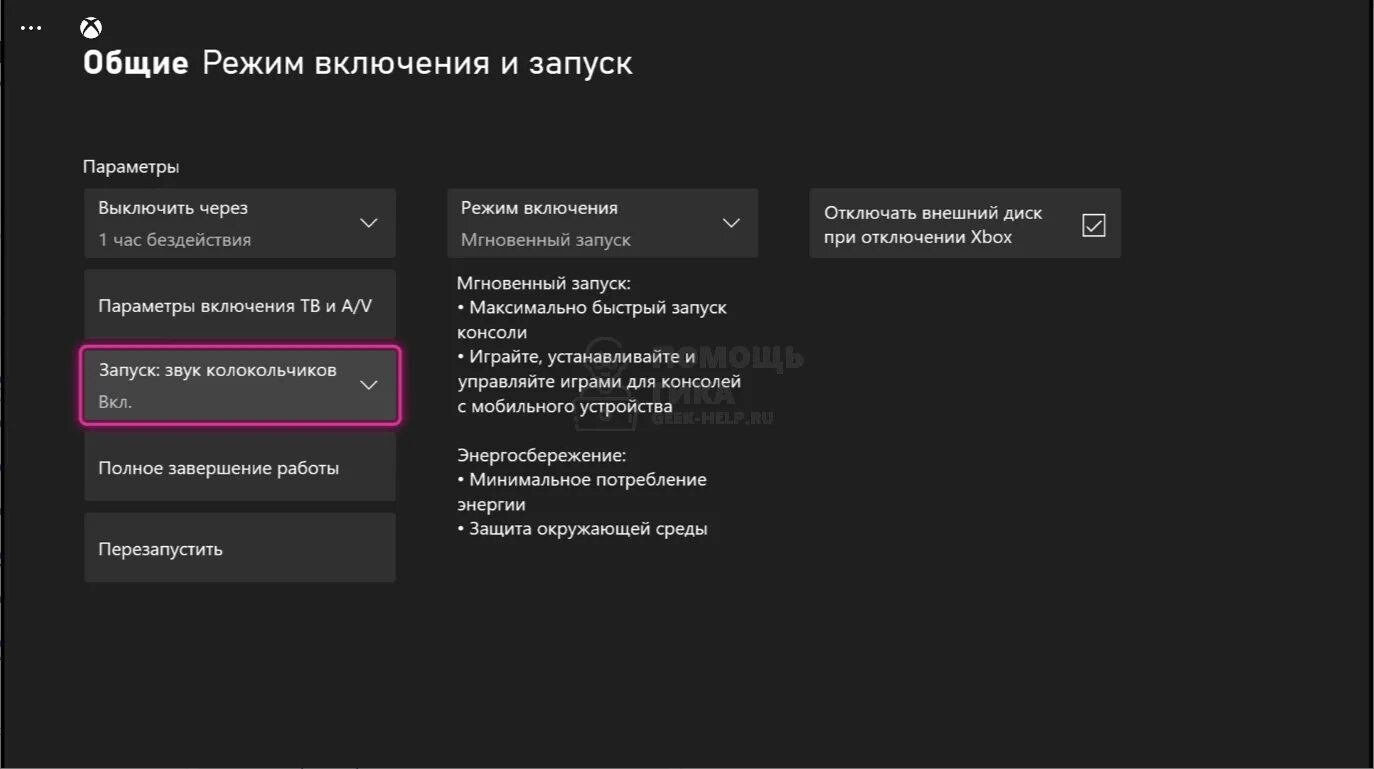Click the Мгновенный запуск dropdown value
This screenshot has height=769, width=1374.
coord(546,240)
